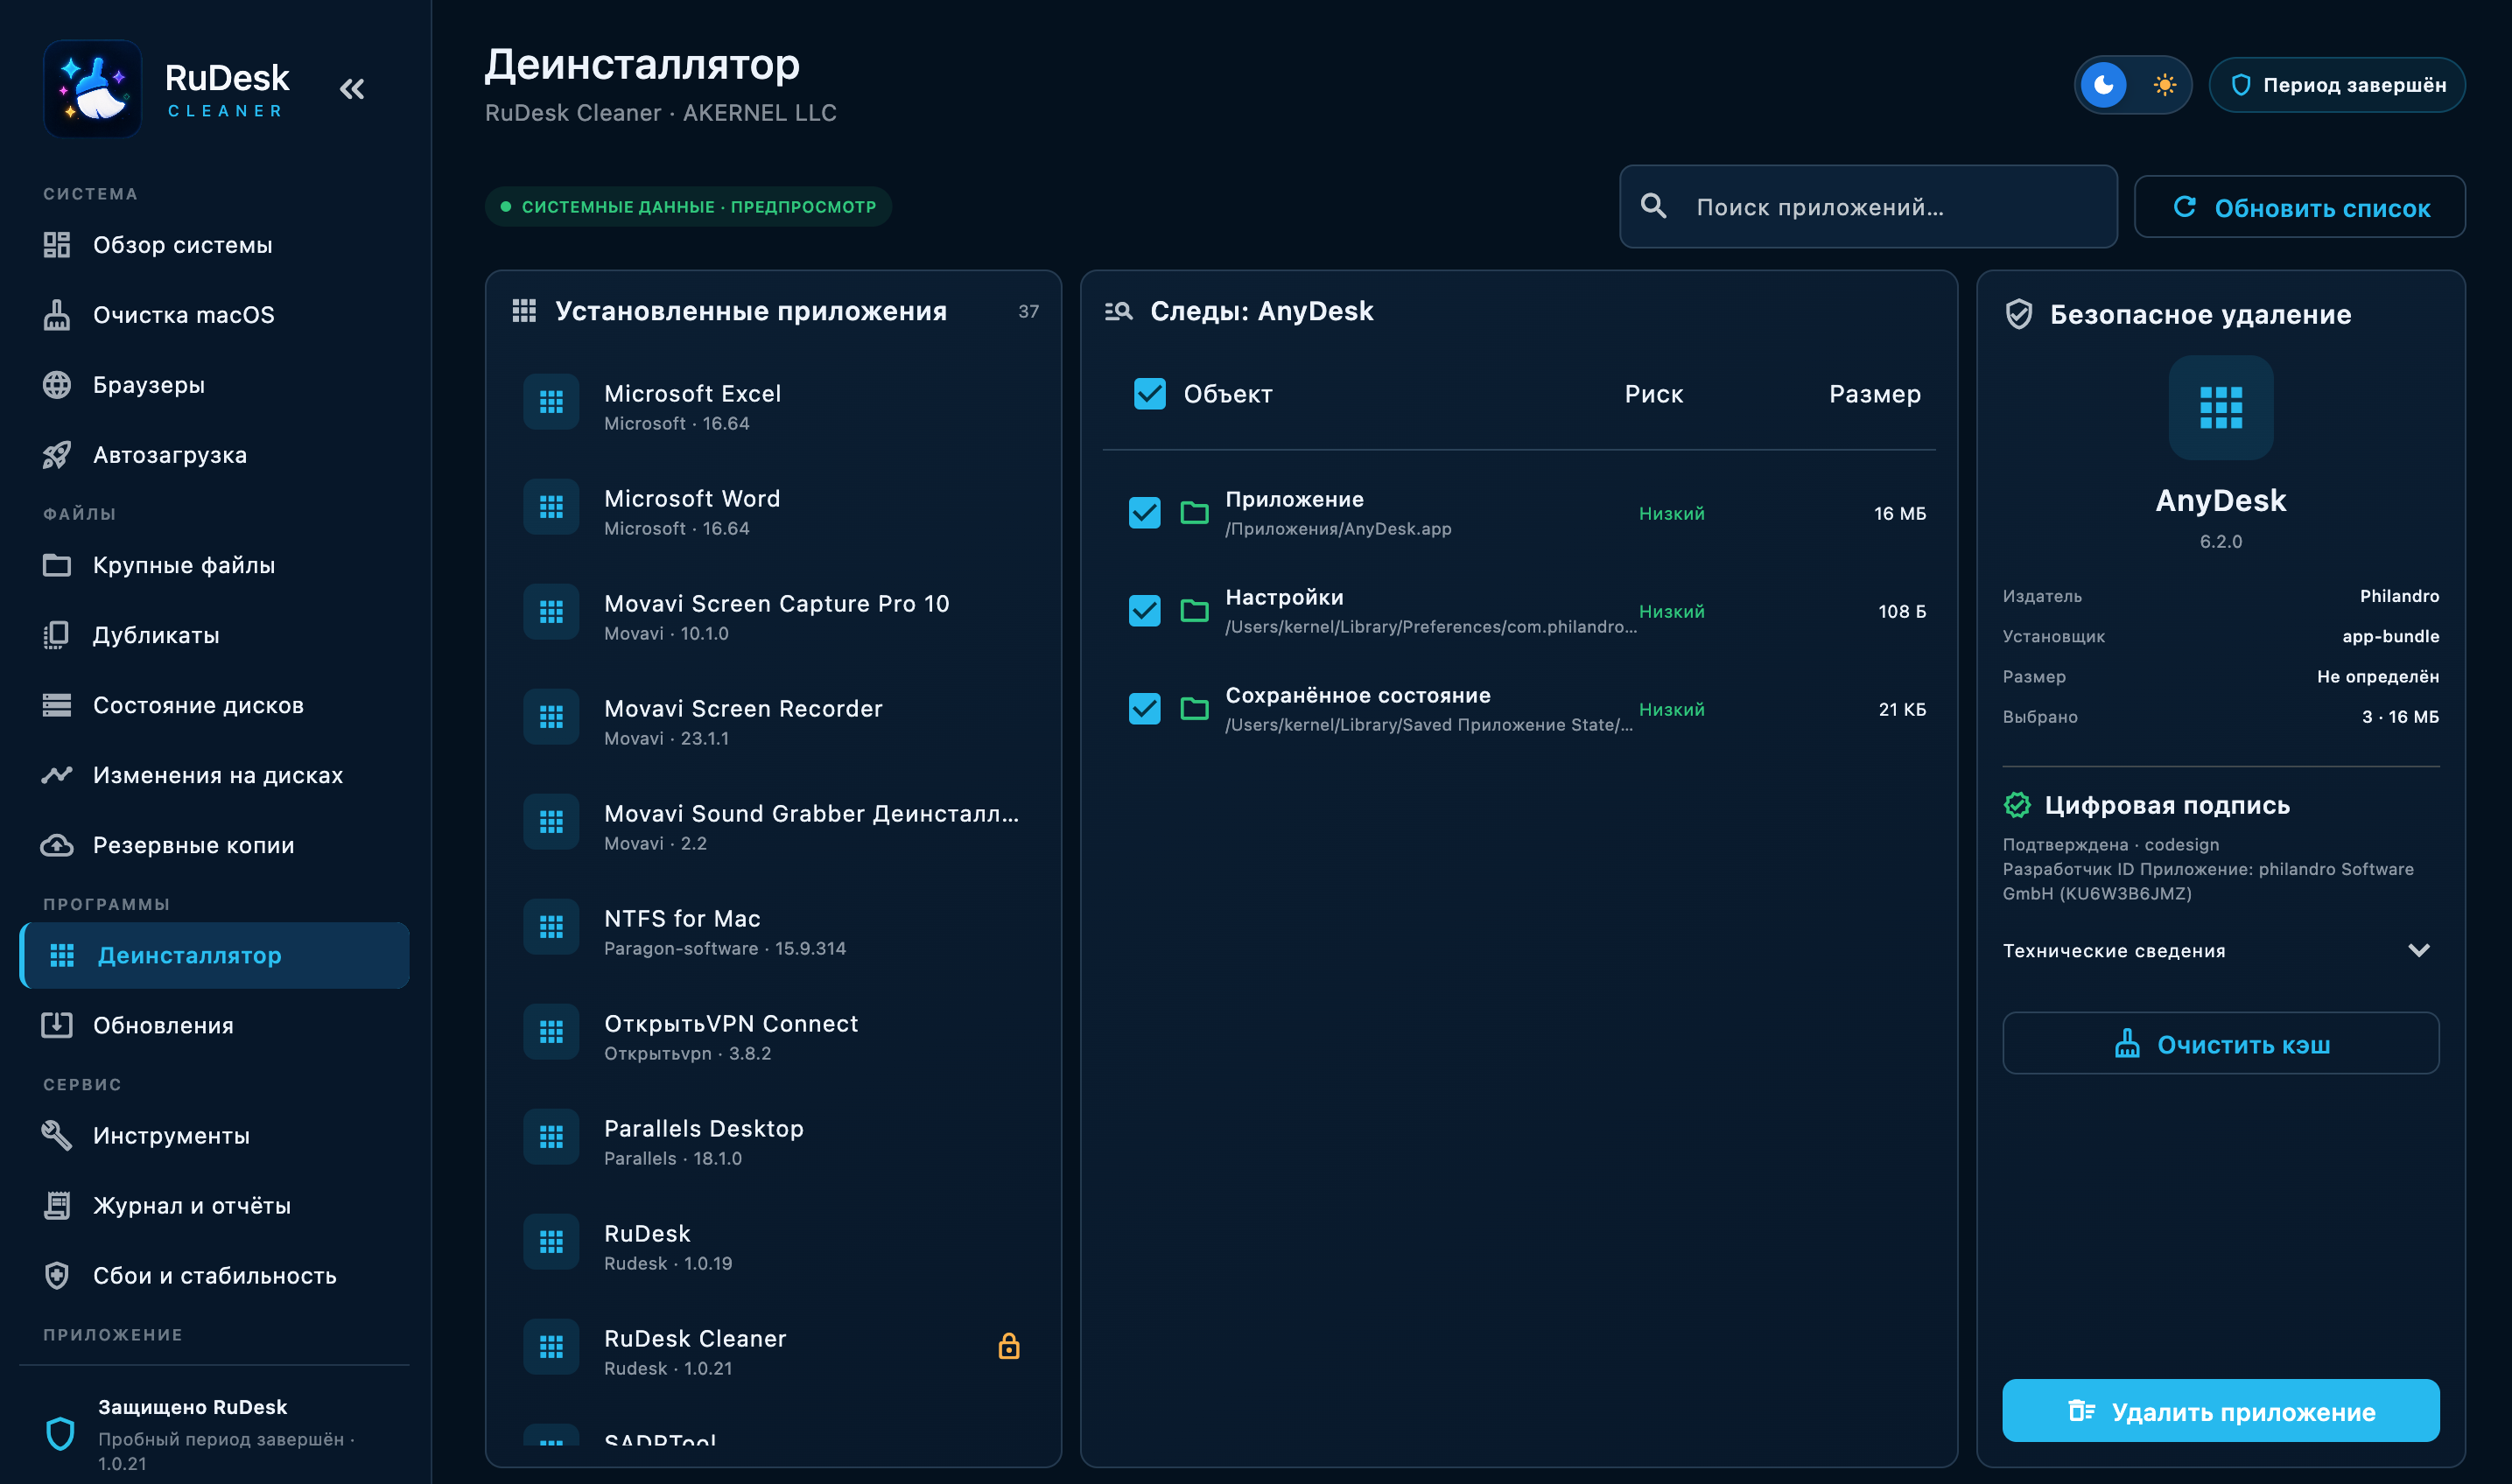Image resolution: width=2512 pixels, height=1484 pixels.
Task: Select Movavi Screen Capture Pro 10 icon
Action: [x=551, y=612]
